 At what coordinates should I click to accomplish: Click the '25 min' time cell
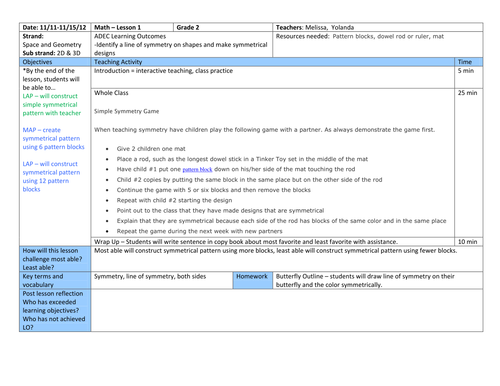point(469,163)
